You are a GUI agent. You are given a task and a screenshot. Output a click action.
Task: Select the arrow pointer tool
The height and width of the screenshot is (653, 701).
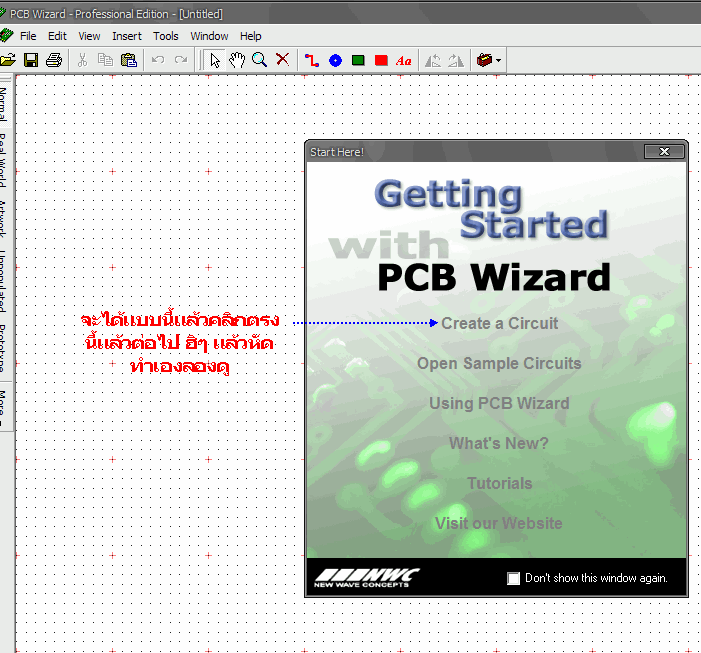point(215,60)
